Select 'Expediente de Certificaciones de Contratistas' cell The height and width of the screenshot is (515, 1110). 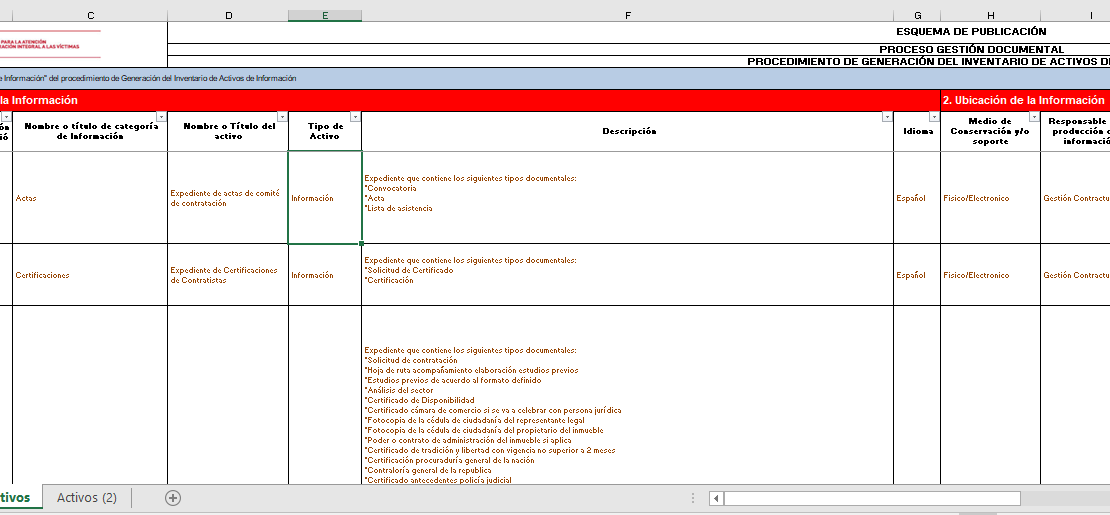[228, 275]
